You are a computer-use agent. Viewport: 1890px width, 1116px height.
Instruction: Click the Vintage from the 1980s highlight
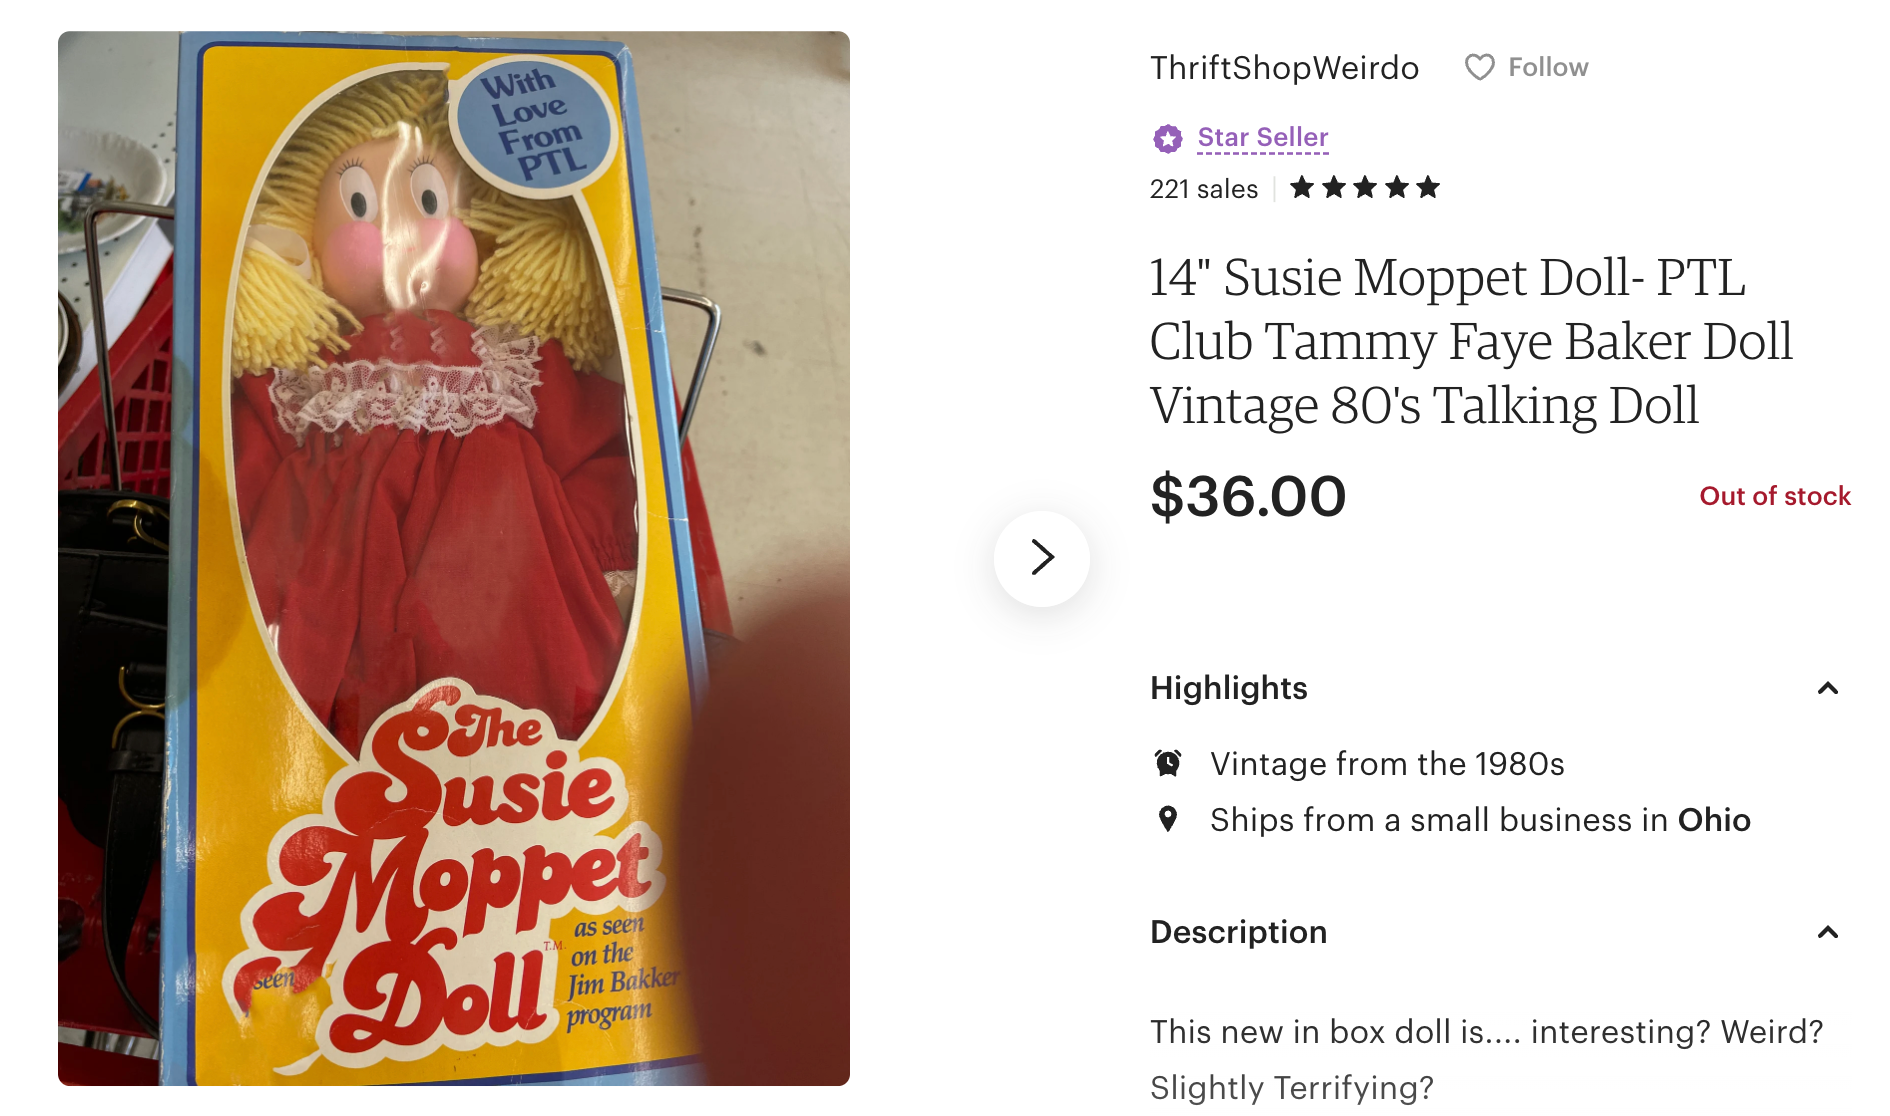[x=1387, y=764]
